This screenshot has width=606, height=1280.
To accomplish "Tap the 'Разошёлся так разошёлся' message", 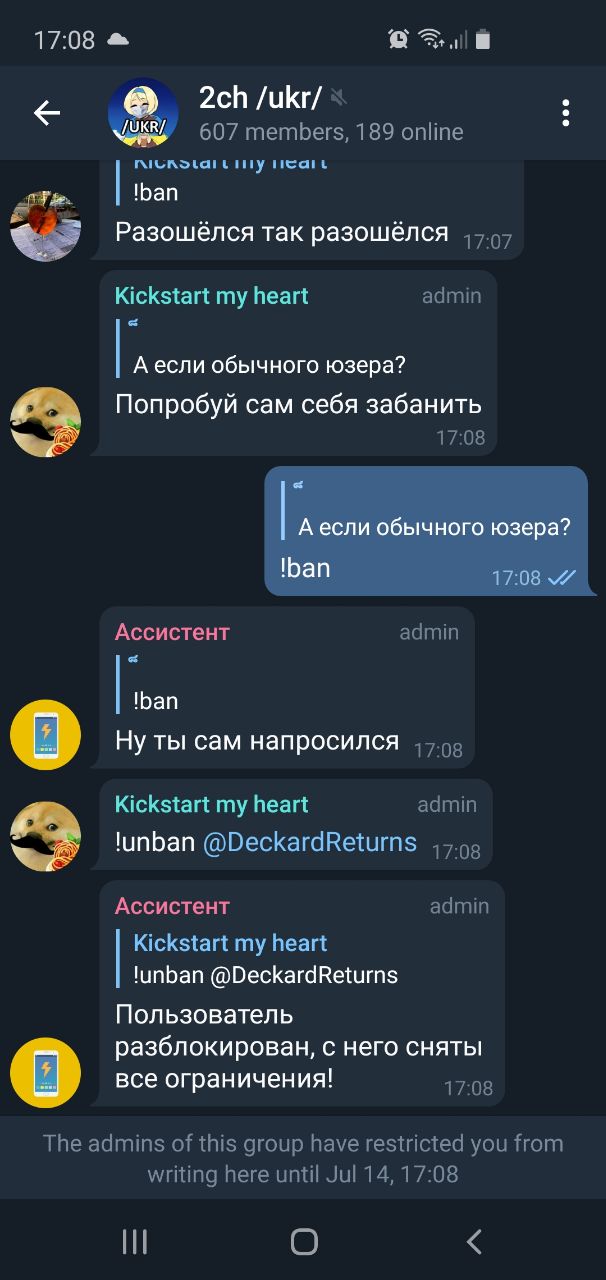I will (282, 232).
